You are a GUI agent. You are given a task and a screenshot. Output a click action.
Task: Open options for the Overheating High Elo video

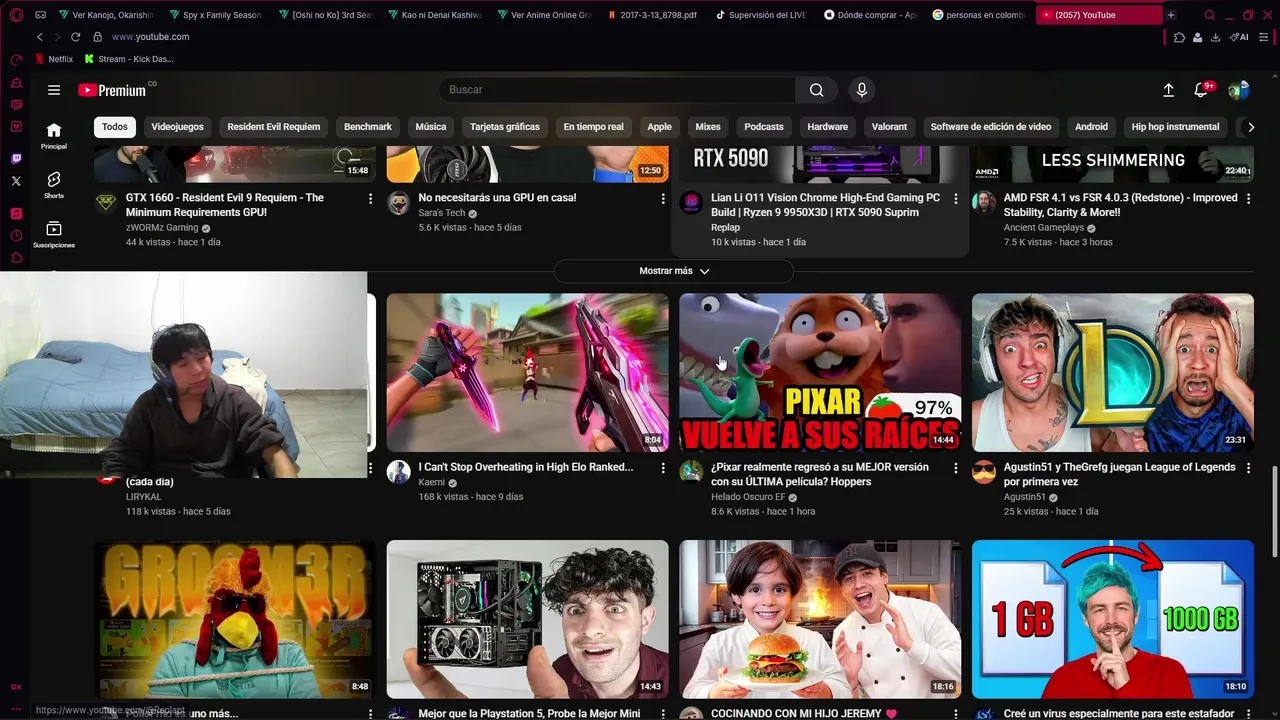tap(663, 468)
